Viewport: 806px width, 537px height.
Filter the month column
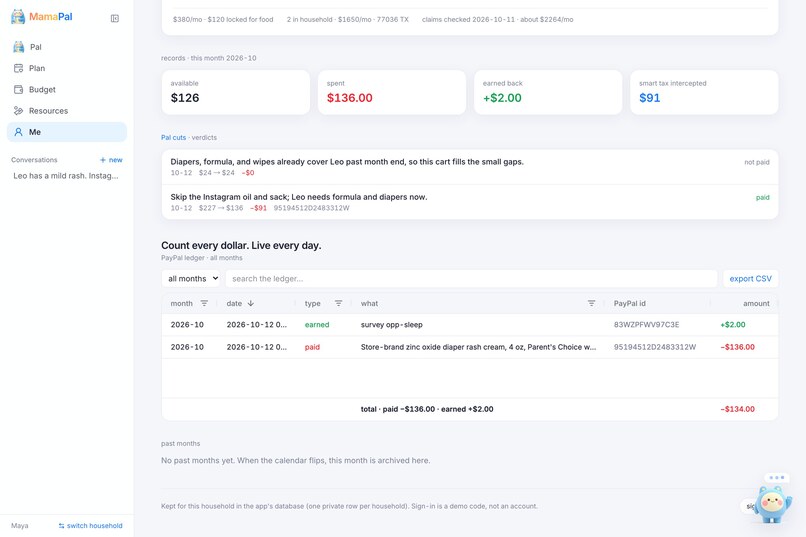204,303
